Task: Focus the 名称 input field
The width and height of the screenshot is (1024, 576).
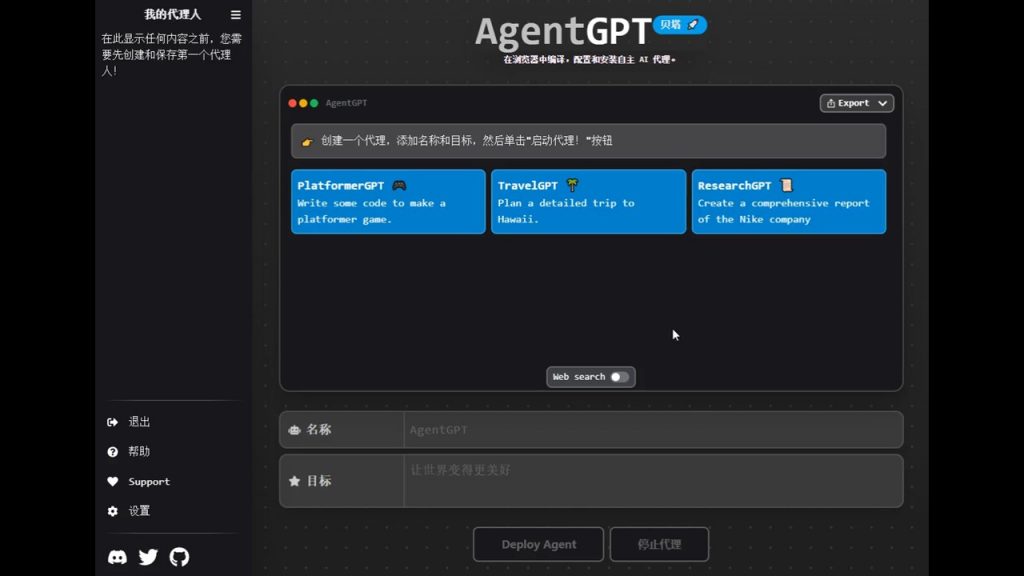Action: click(x=653, y=430)
